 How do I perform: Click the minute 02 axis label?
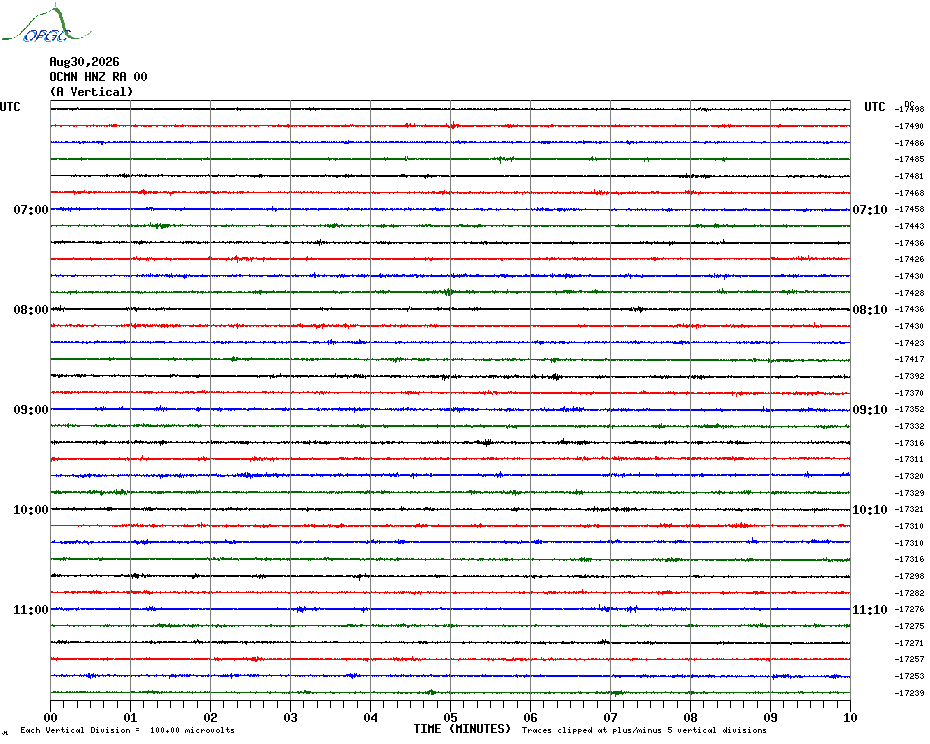pos(211,717)
